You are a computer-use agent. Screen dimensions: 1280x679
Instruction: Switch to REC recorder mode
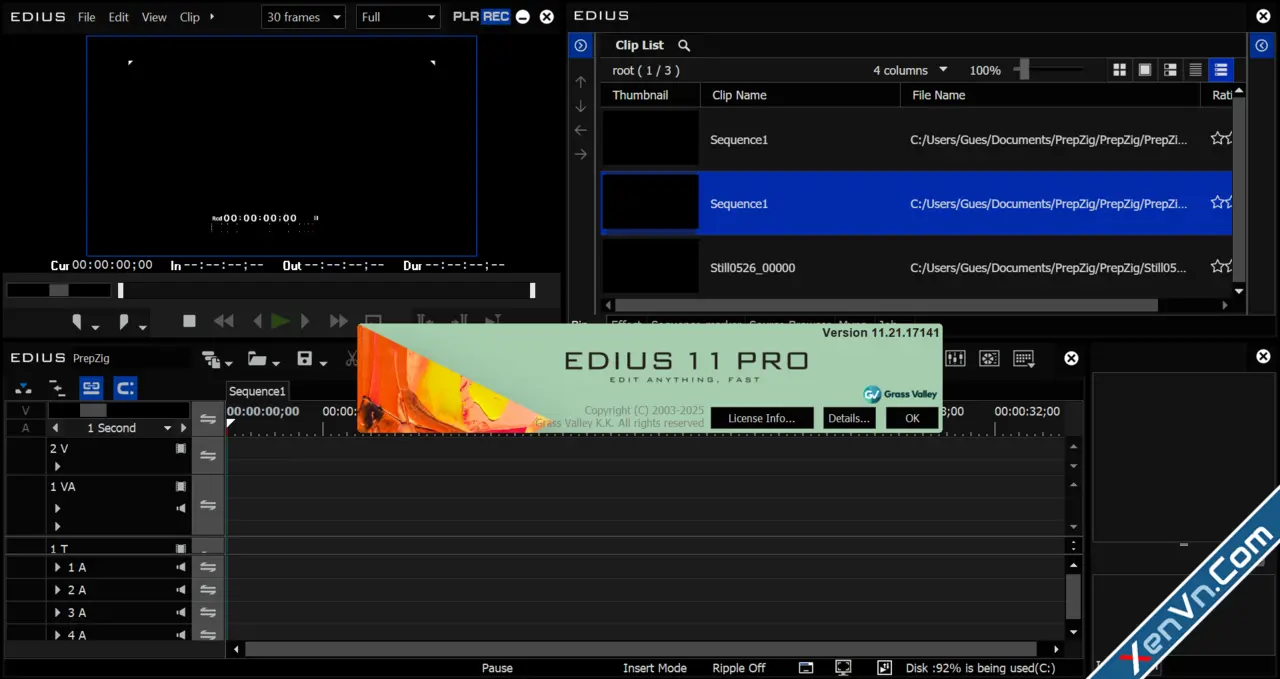coord(496,17)
